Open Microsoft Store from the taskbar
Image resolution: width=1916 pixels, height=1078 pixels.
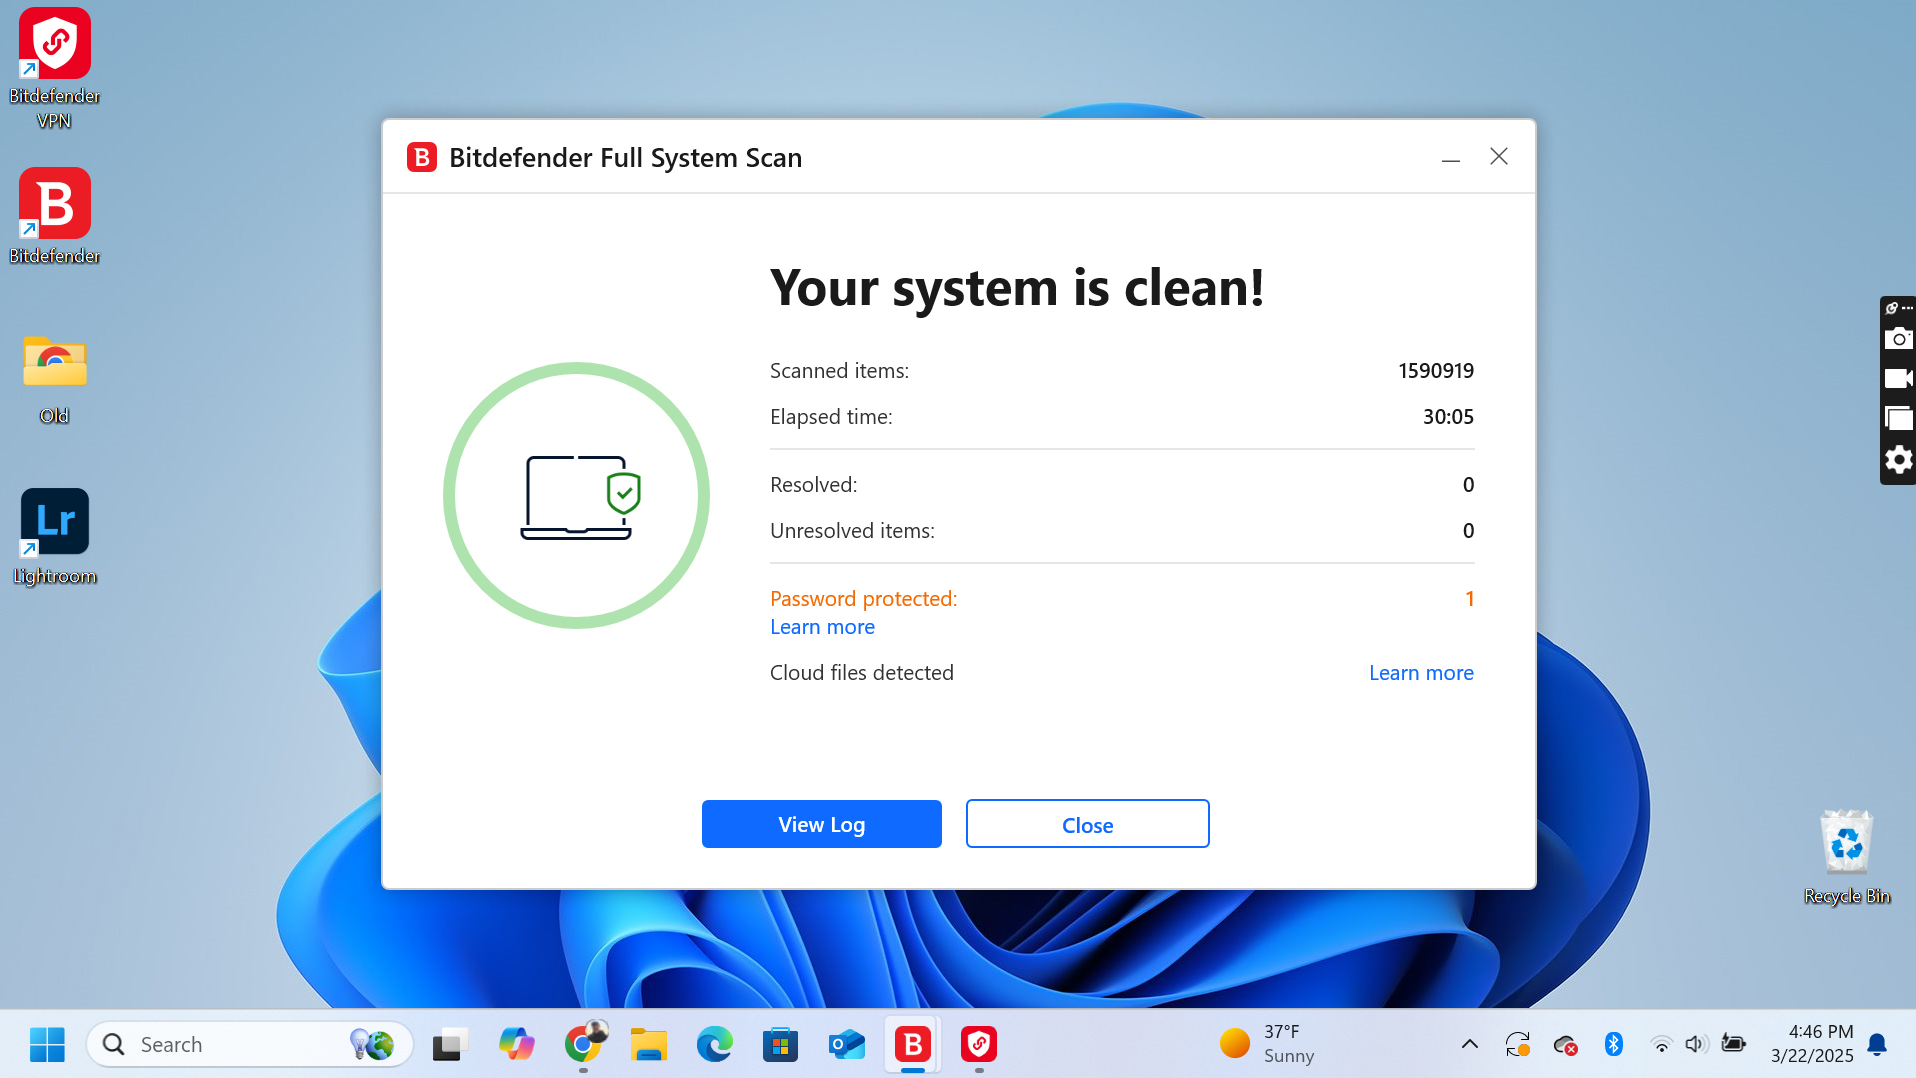(780, 1044)
